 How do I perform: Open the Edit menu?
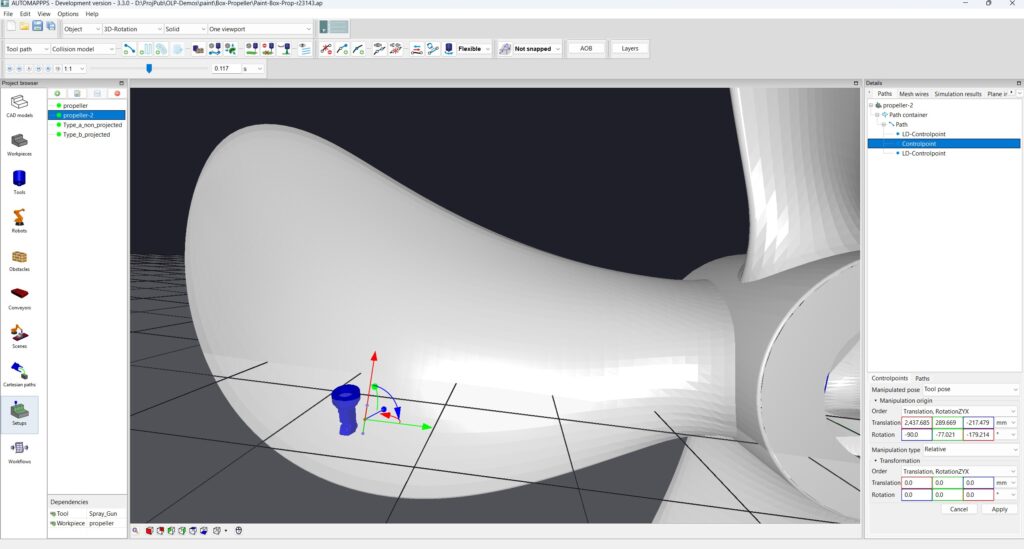pyautogui.click(x=25, y=14)
